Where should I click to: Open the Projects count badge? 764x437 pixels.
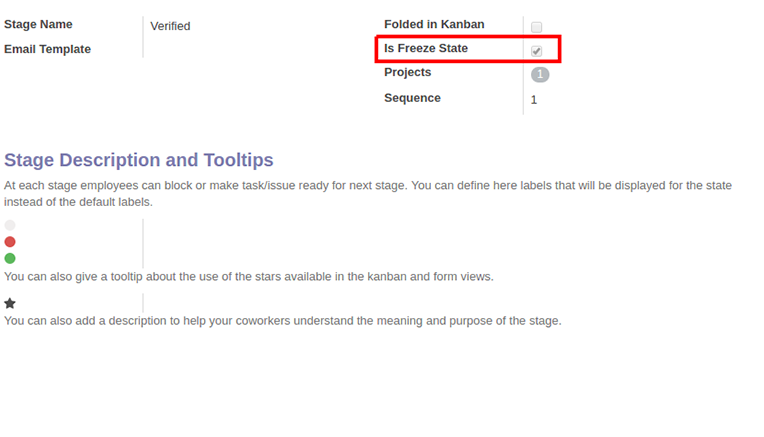[540, 75]
